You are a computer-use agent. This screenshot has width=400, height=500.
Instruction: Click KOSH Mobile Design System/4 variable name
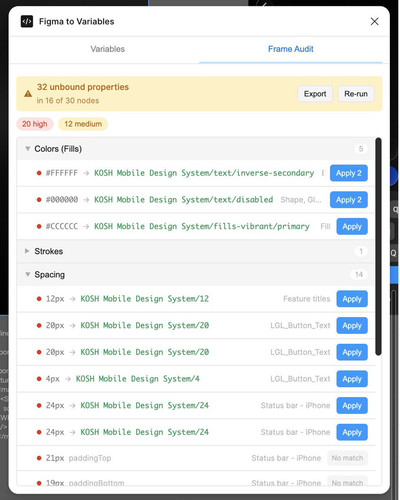pyautogui.click(x=137, y=379)
